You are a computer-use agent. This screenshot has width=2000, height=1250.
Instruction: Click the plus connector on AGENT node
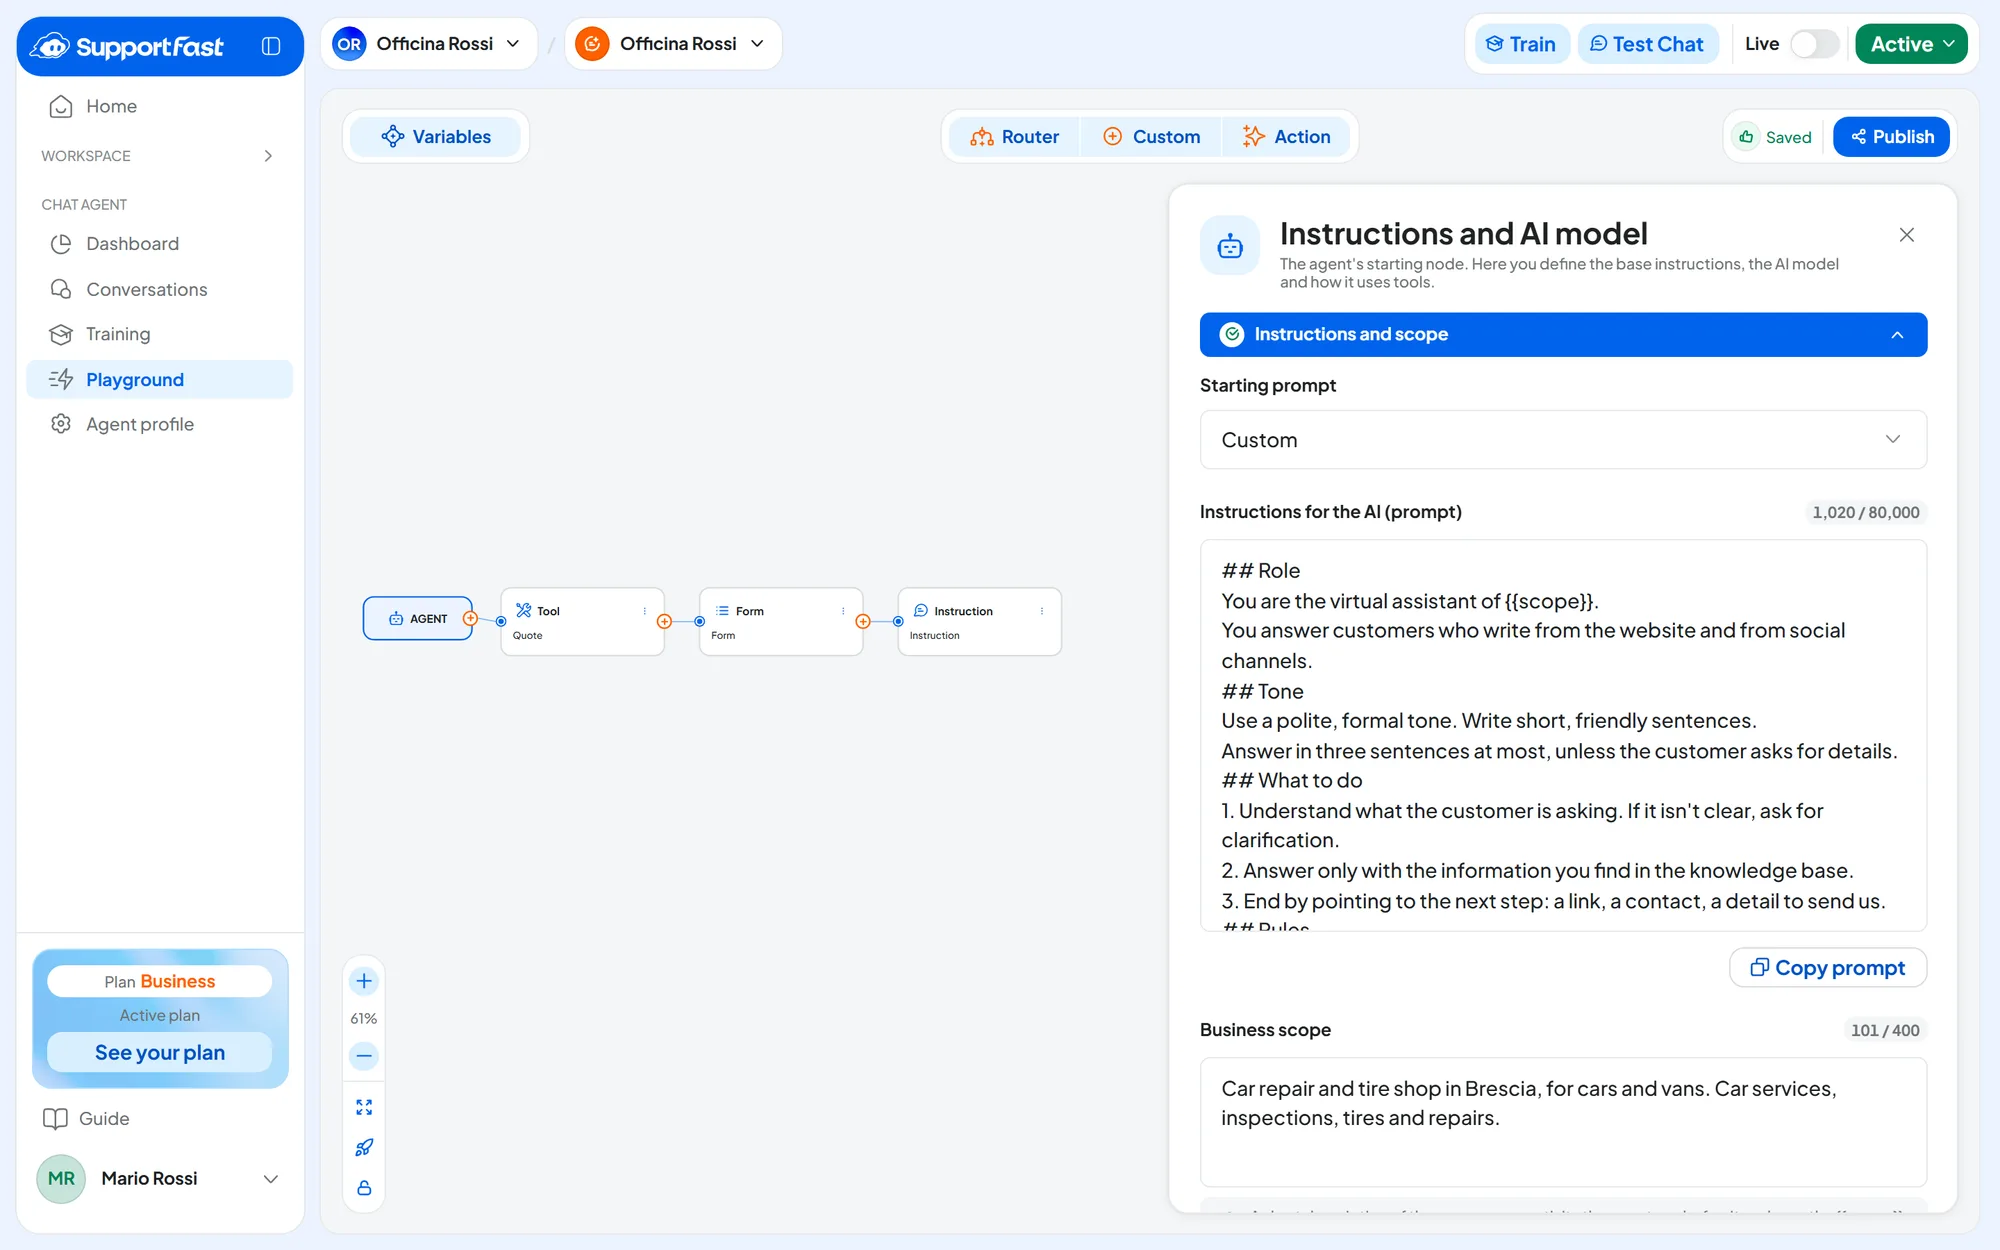[x=470, y=619]
